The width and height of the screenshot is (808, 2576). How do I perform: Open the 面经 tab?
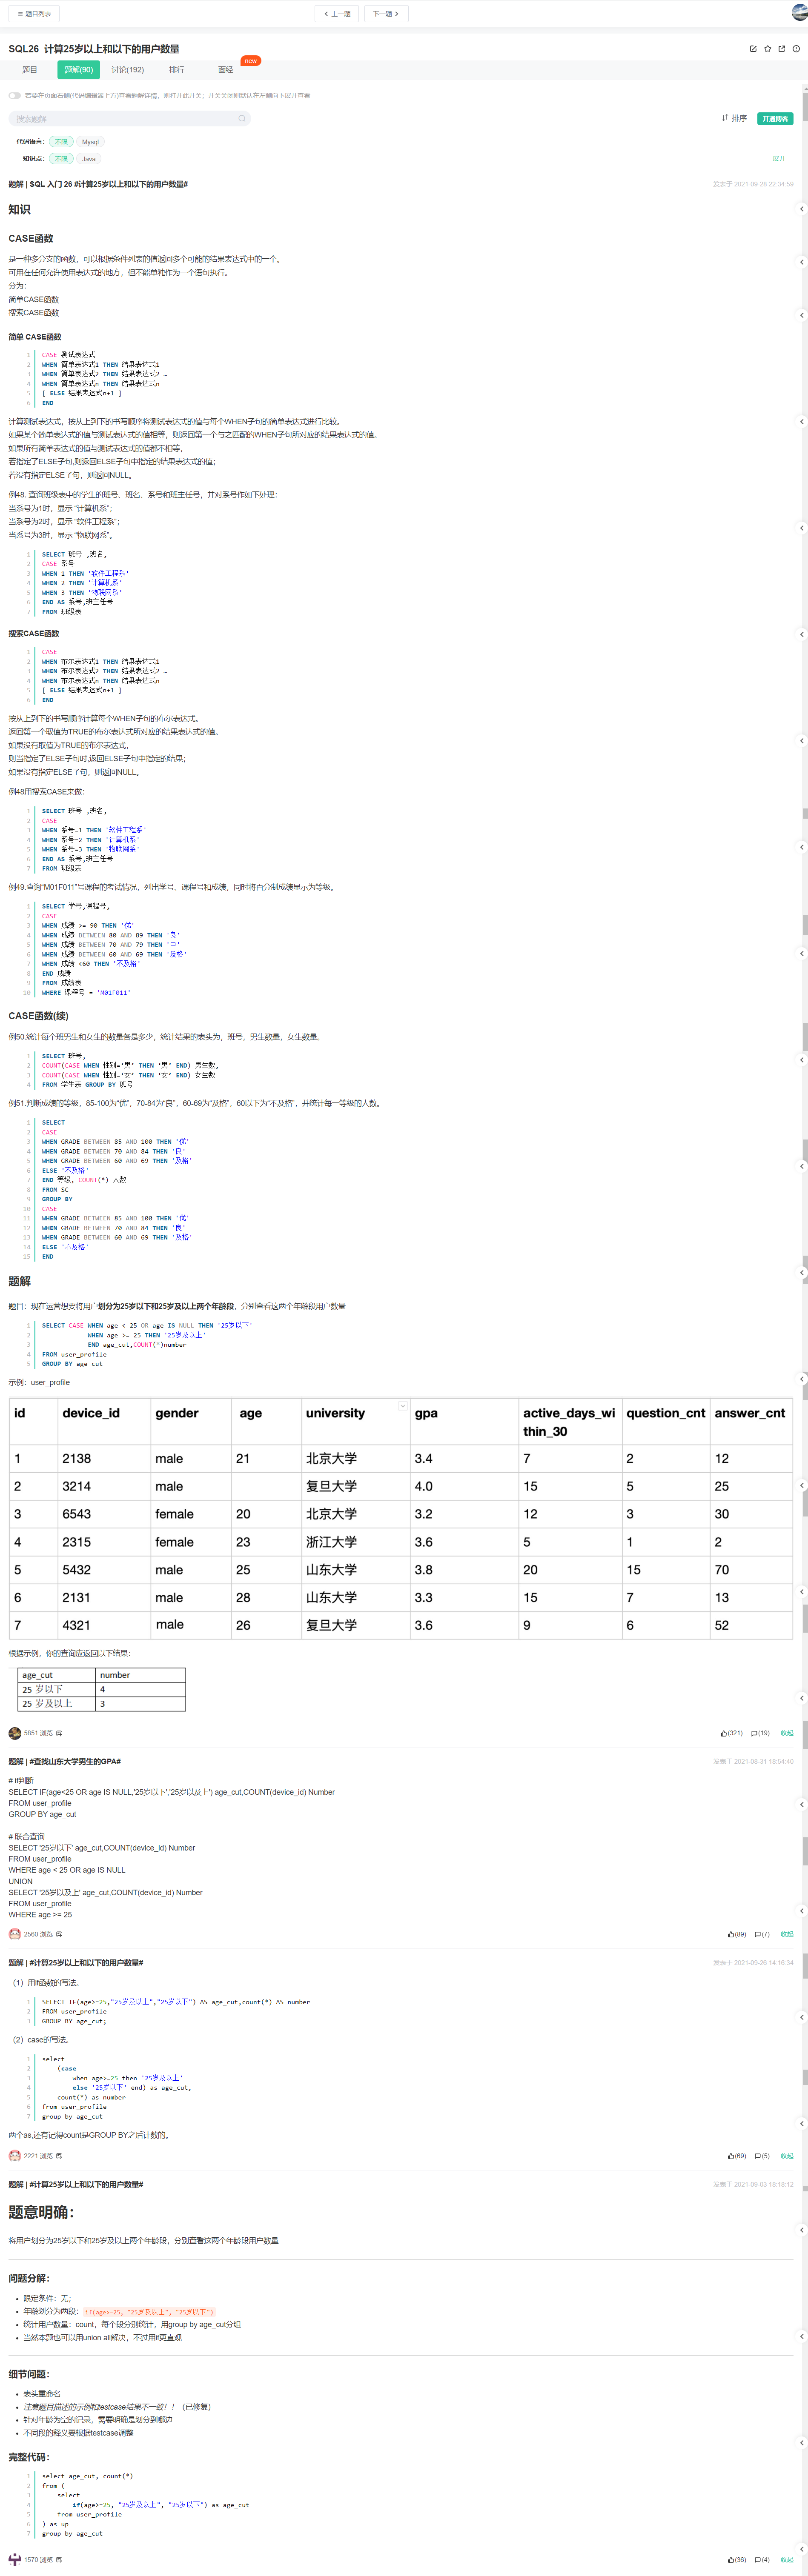[x=226, y=70]
